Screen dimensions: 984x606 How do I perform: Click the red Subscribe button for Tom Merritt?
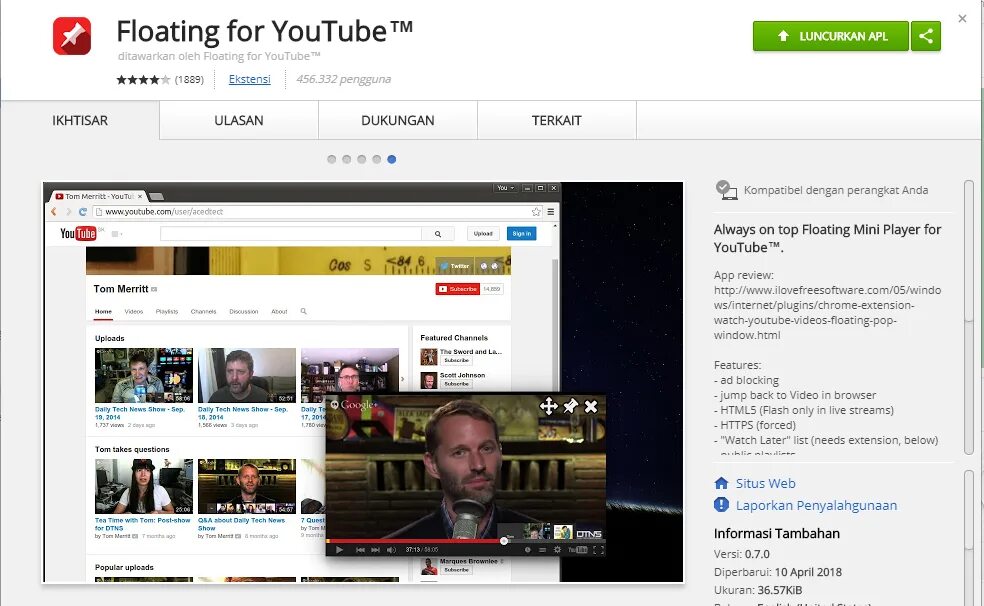458,289
